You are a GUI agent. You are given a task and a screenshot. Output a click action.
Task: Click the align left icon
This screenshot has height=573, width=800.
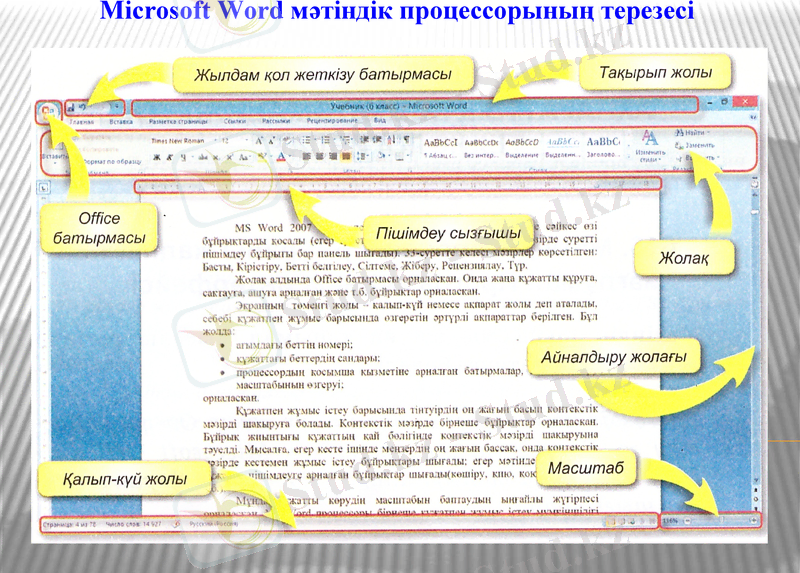307,156
